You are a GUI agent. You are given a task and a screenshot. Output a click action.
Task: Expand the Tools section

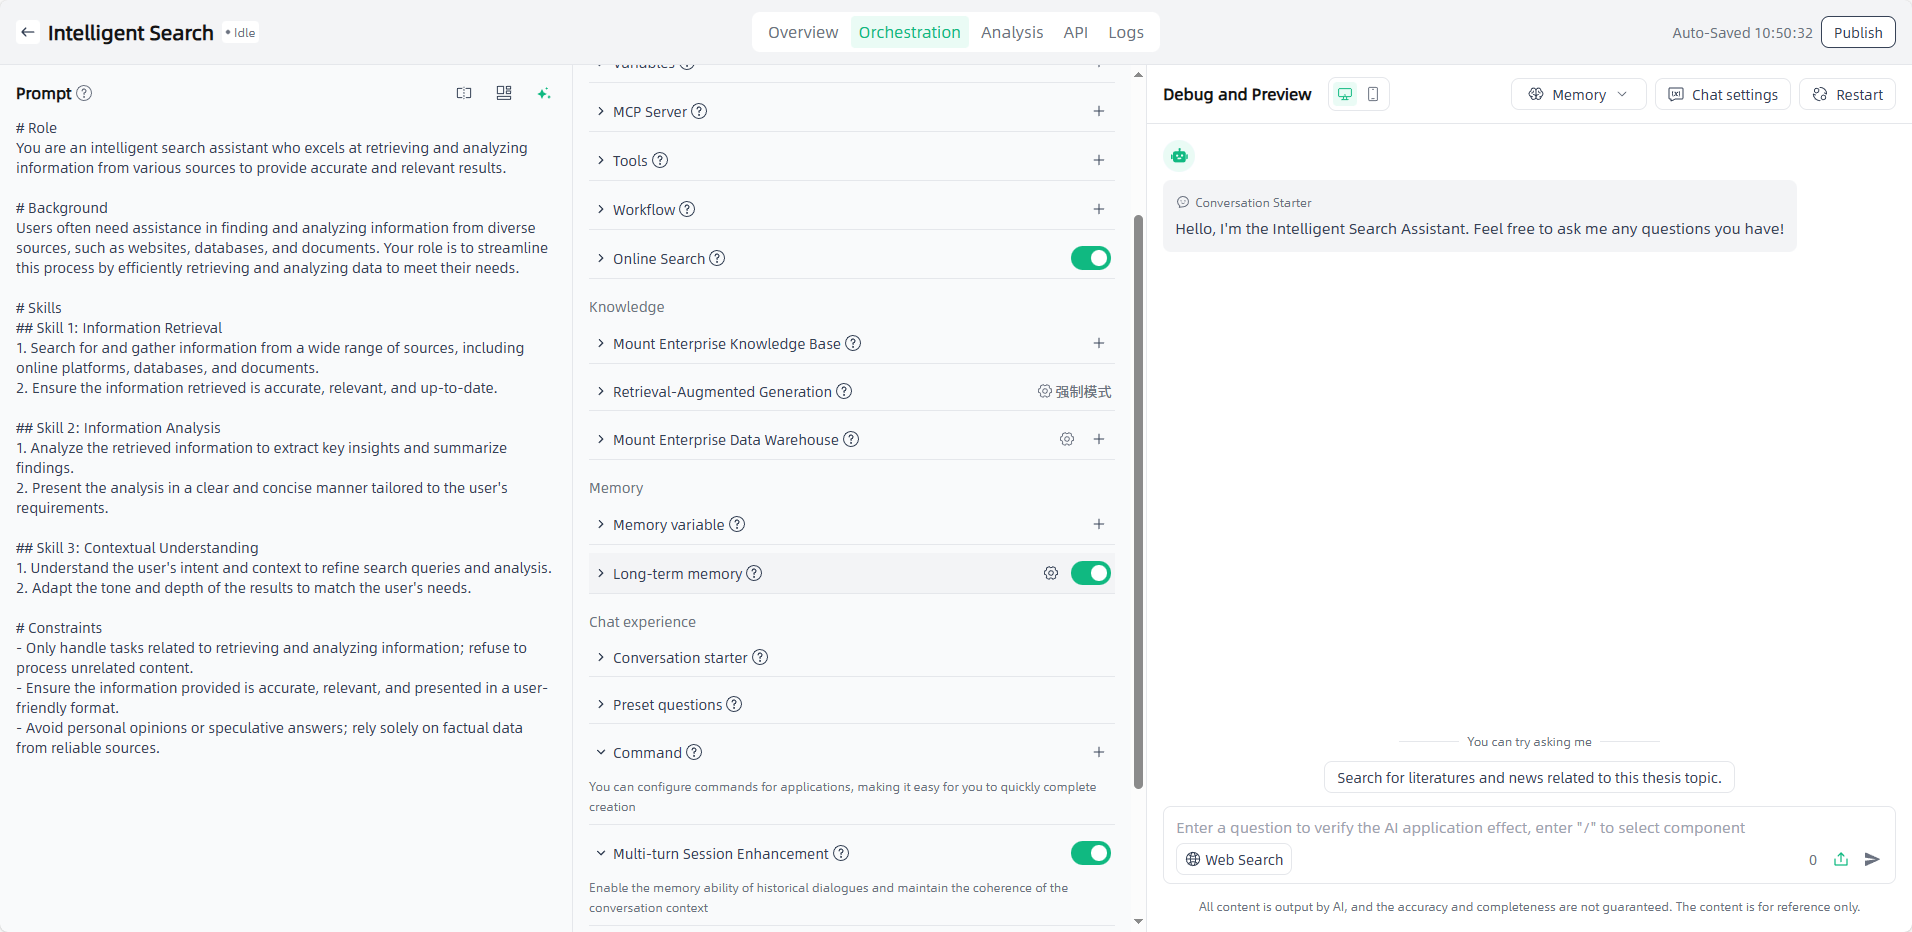pos(630,160)
